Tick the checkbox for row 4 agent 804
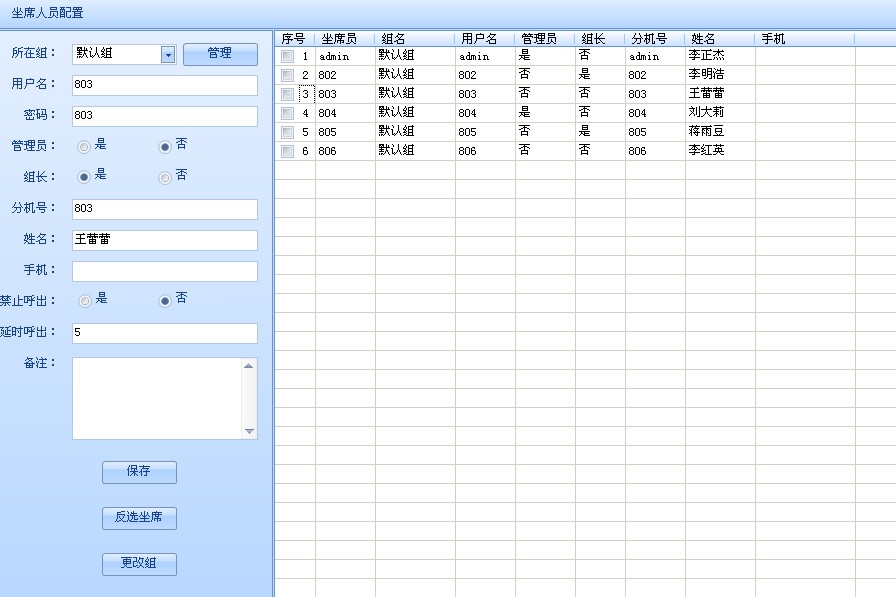This screenshot has width=896, height=597. pyautogui.click(x=287, y=113)
